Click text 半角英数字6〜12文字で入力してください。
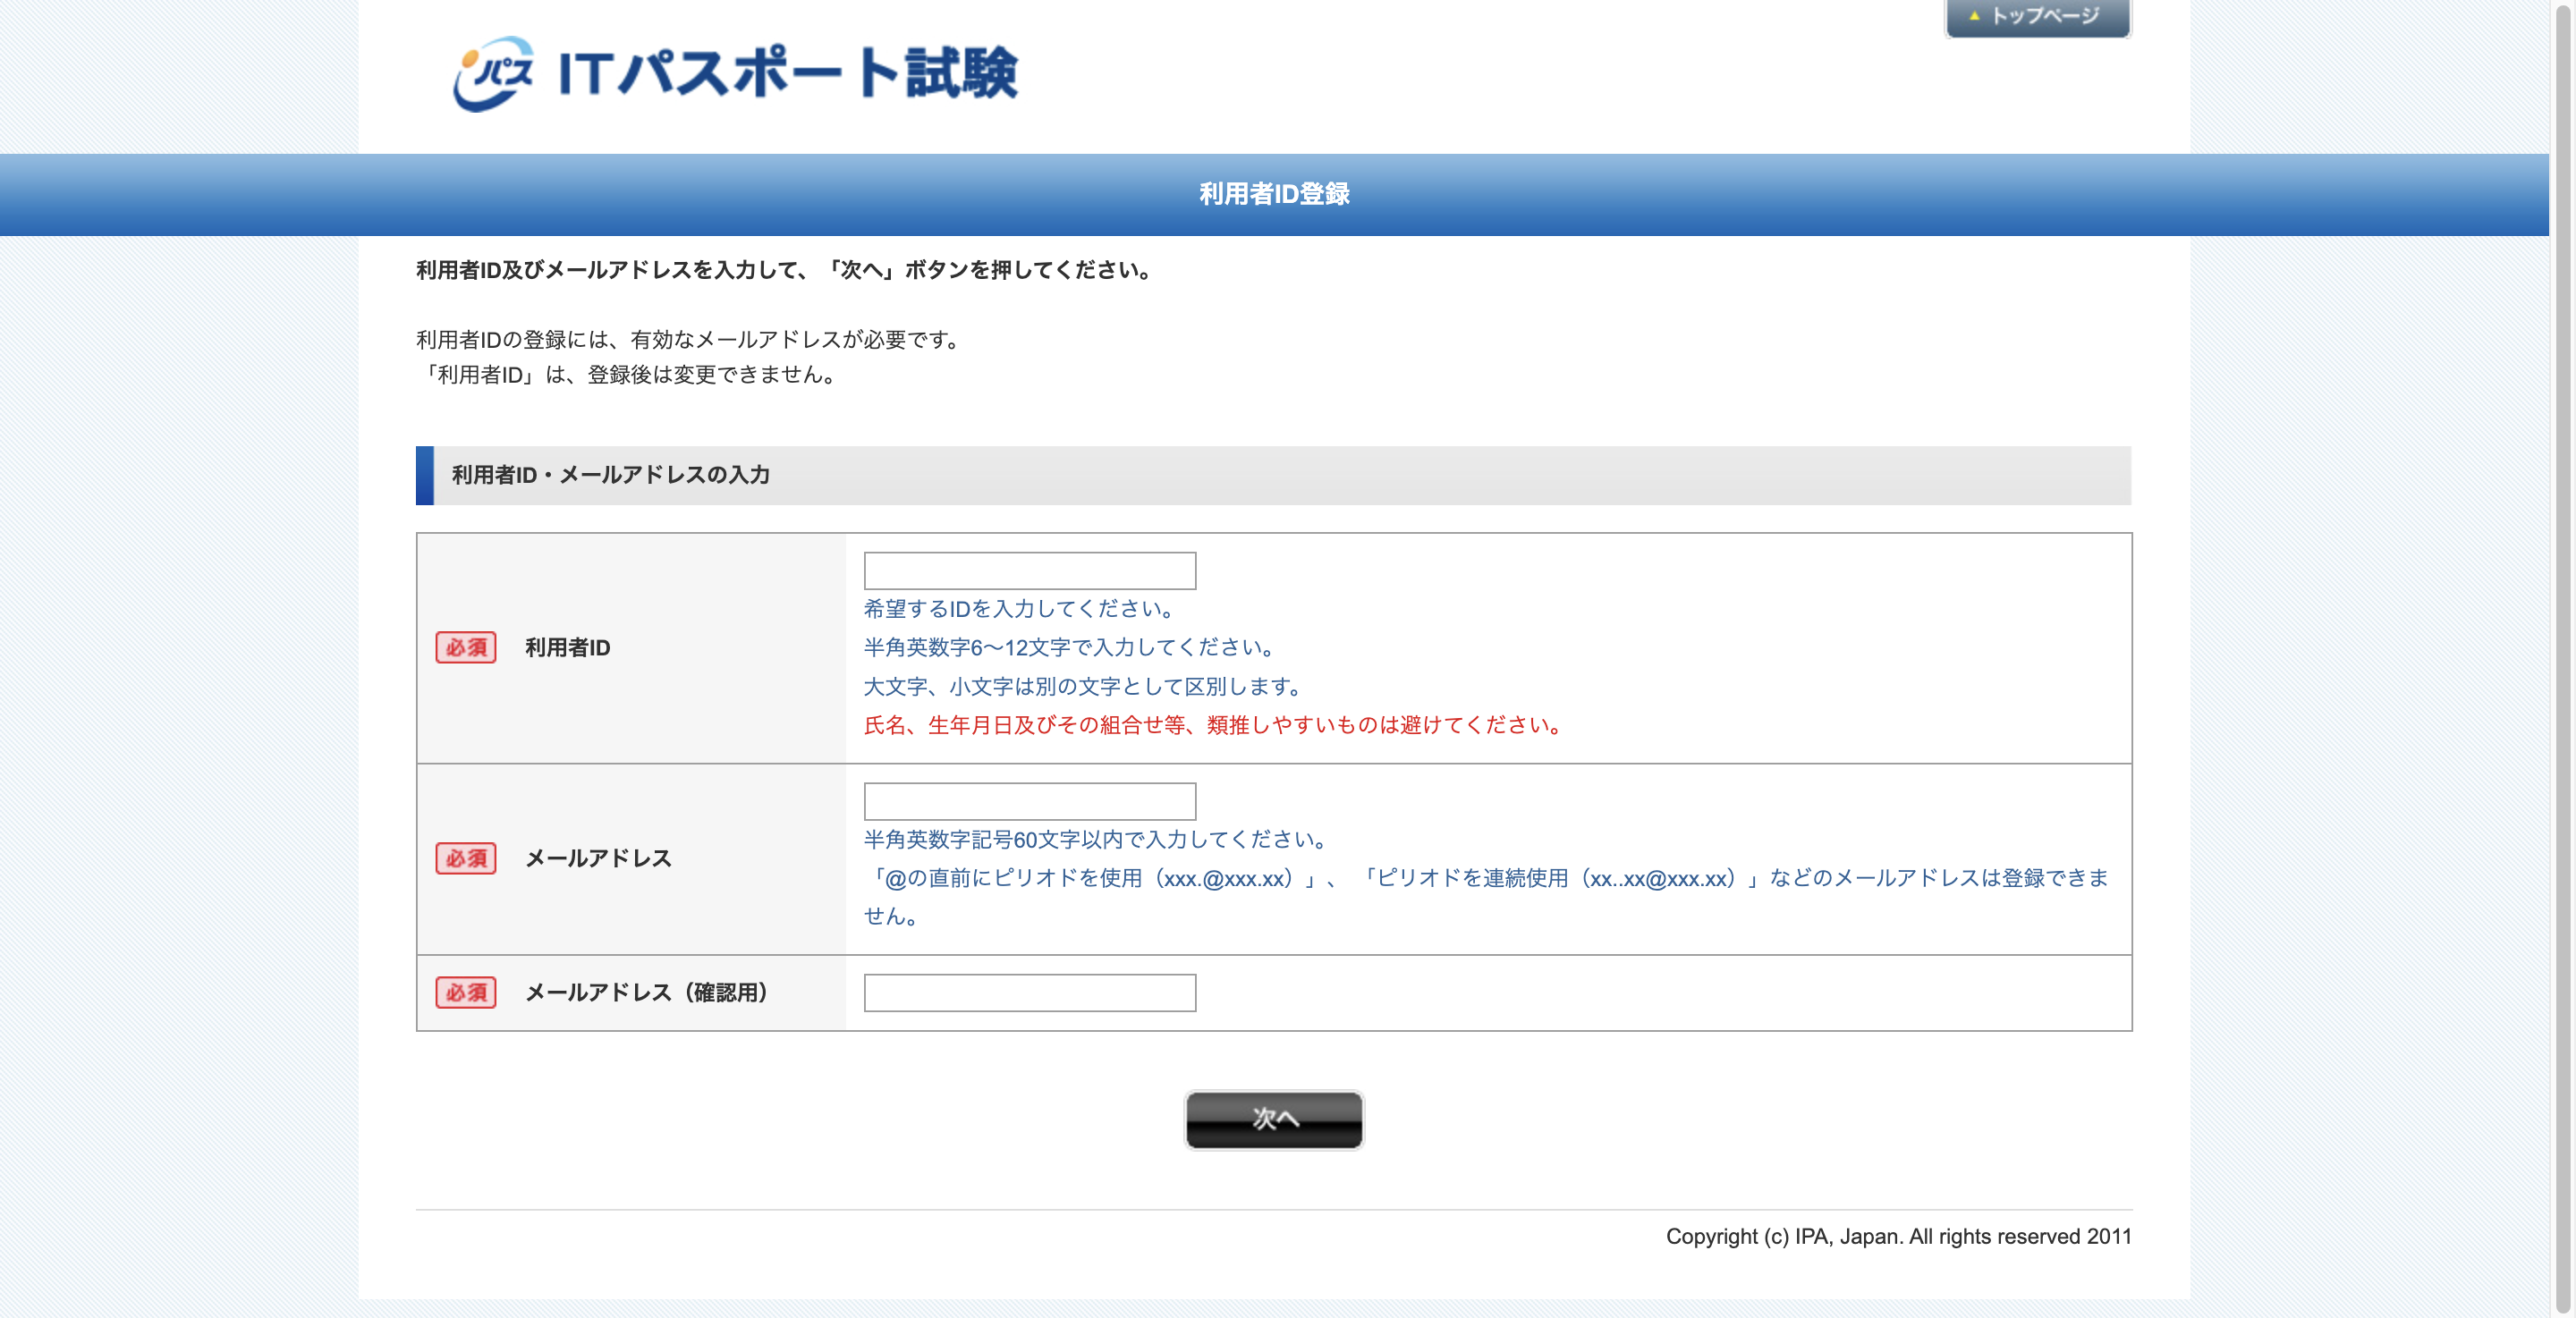The height and width of the screenshot is (1318, 2576). 1070,647
